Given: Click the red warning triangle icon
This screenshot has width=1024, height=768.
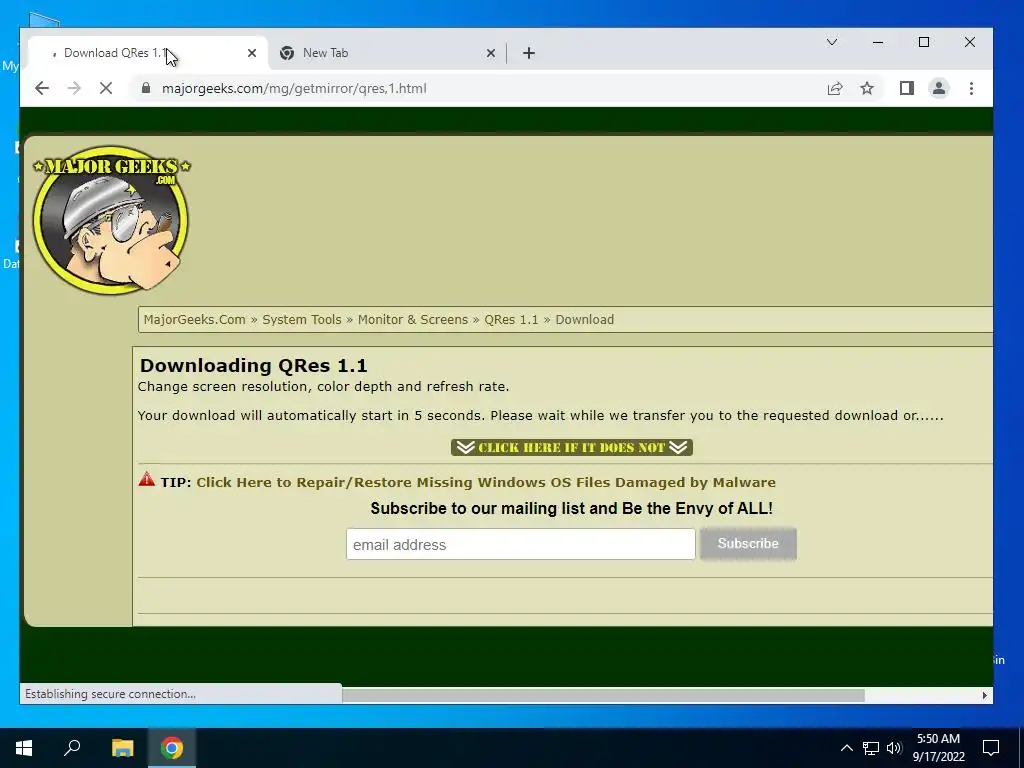Looking at the screenshot, I should click(147, 479).
